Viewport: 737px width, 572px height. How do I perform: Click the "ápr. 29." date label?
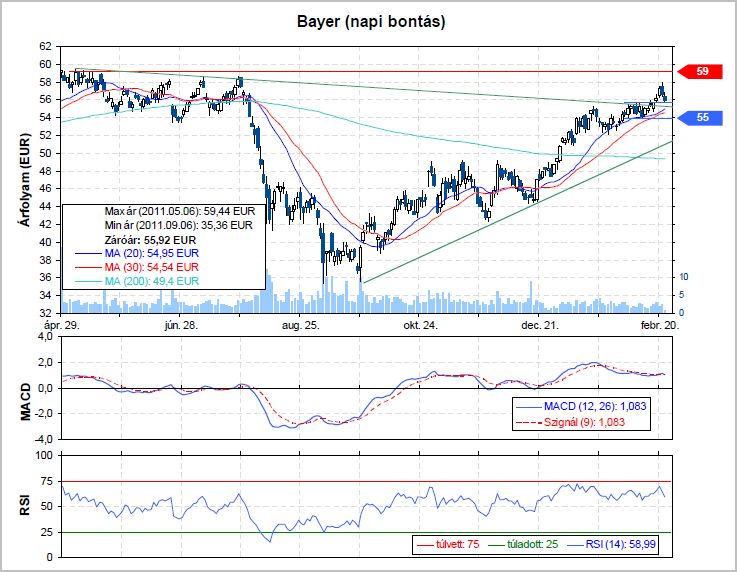point(62,325)
